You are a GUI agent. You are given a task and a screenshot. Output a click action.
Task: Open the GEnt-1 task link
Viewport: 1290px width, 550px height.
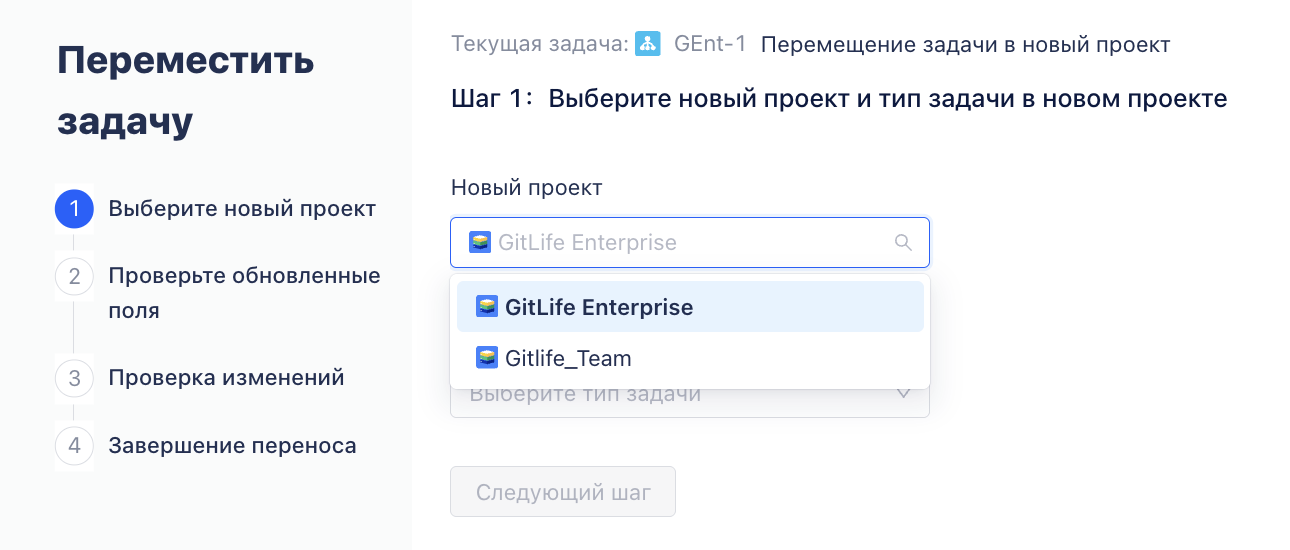[710, 45]
